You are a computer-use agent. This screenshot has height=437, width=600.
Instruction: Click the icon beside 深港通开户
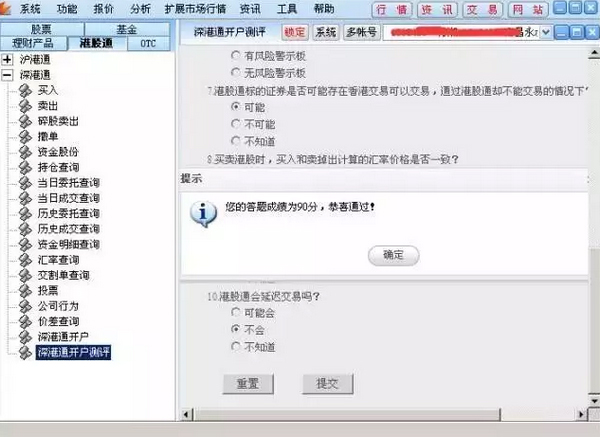(25, 337)
